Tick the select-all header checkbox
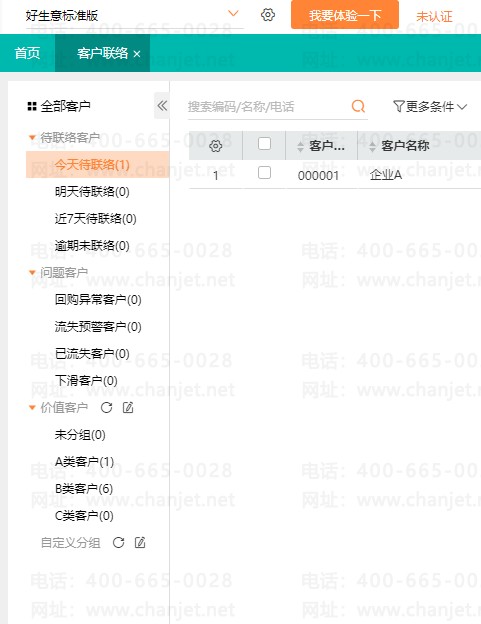Image resolution: width=481 pixels, height=624 pixels. pyautogui.click(x=265, y=143)
